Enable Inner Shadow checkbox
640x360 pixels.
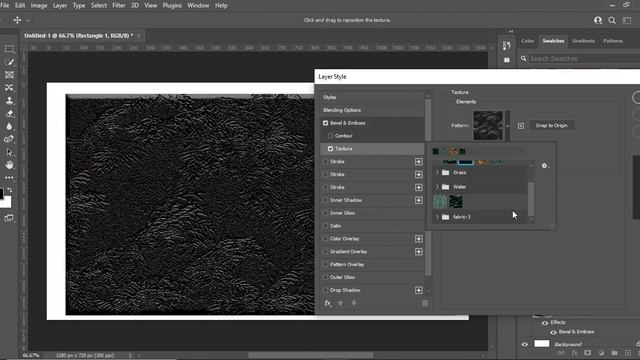[325, 200]
